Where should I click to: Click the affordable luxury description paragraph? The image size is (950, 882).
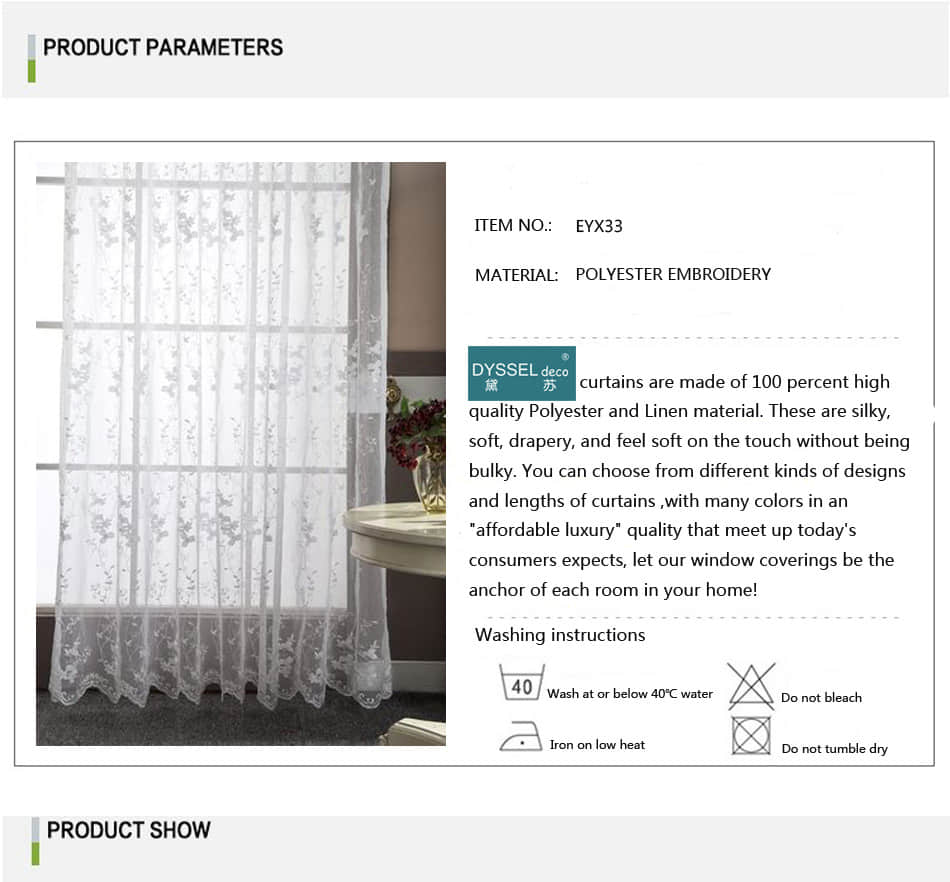(689, 486)
